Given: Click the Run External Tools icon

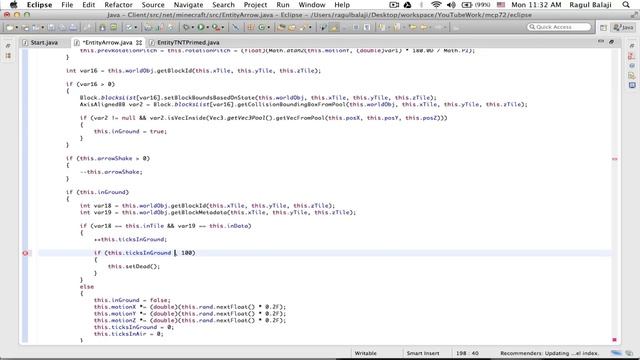Looking at the screenshot, I should [x=216, y=27].
